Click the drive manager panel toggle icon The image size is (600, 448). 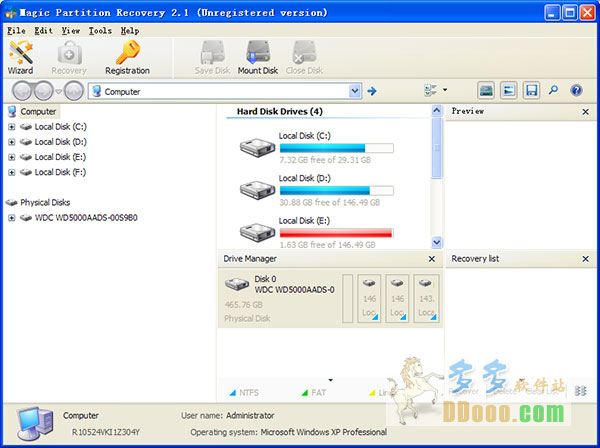pos(486,91)
